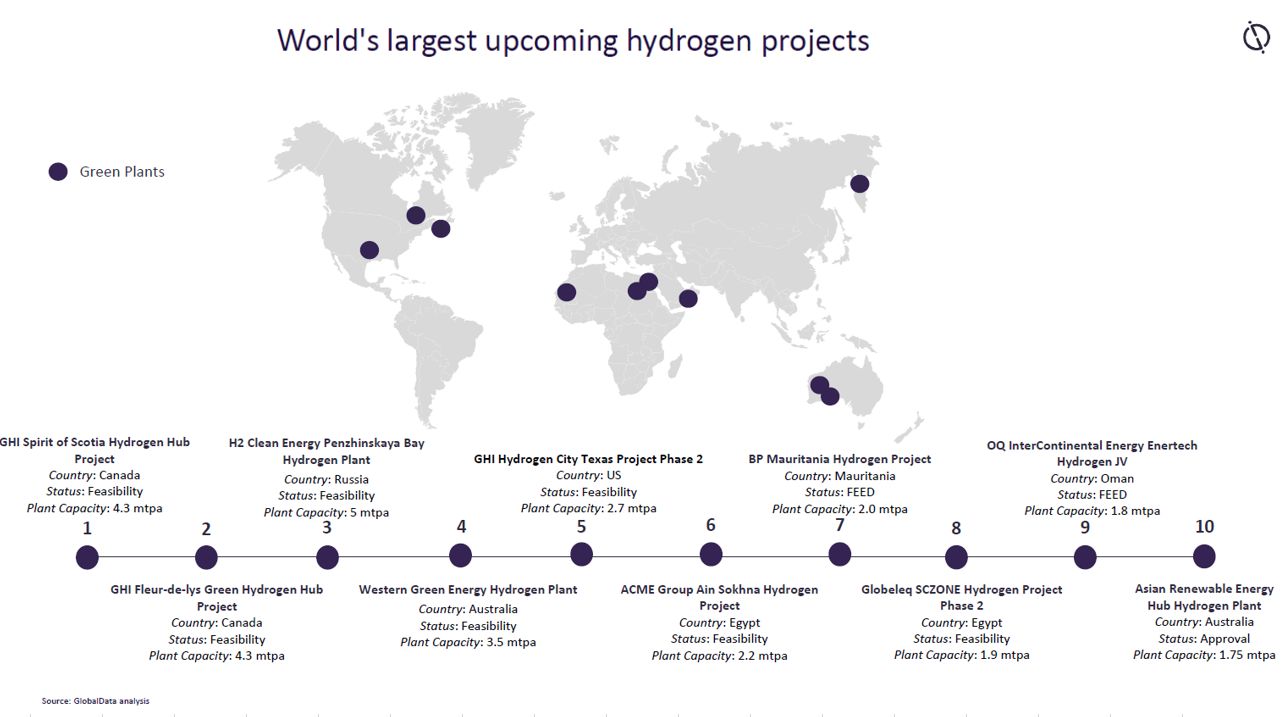This screenshot has width=1285, height=717.
Task: Select timeline marker number 8
Action: pyautogui.click(x=956, y=557)
